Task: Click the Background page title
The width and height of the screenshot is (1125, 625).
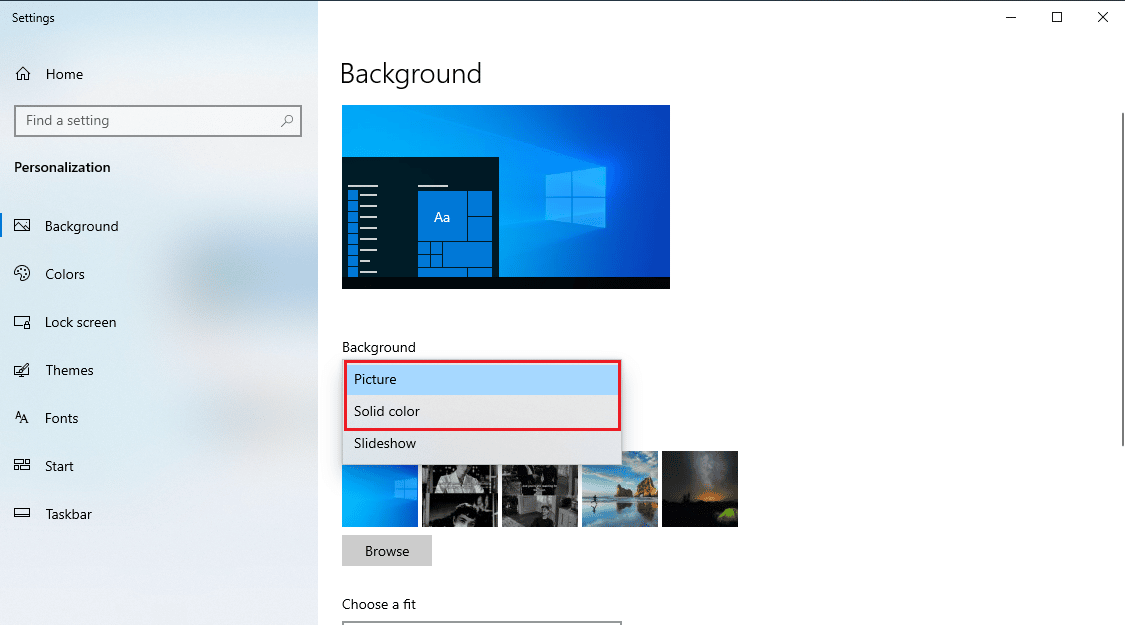Action: (x=410, y=74)
